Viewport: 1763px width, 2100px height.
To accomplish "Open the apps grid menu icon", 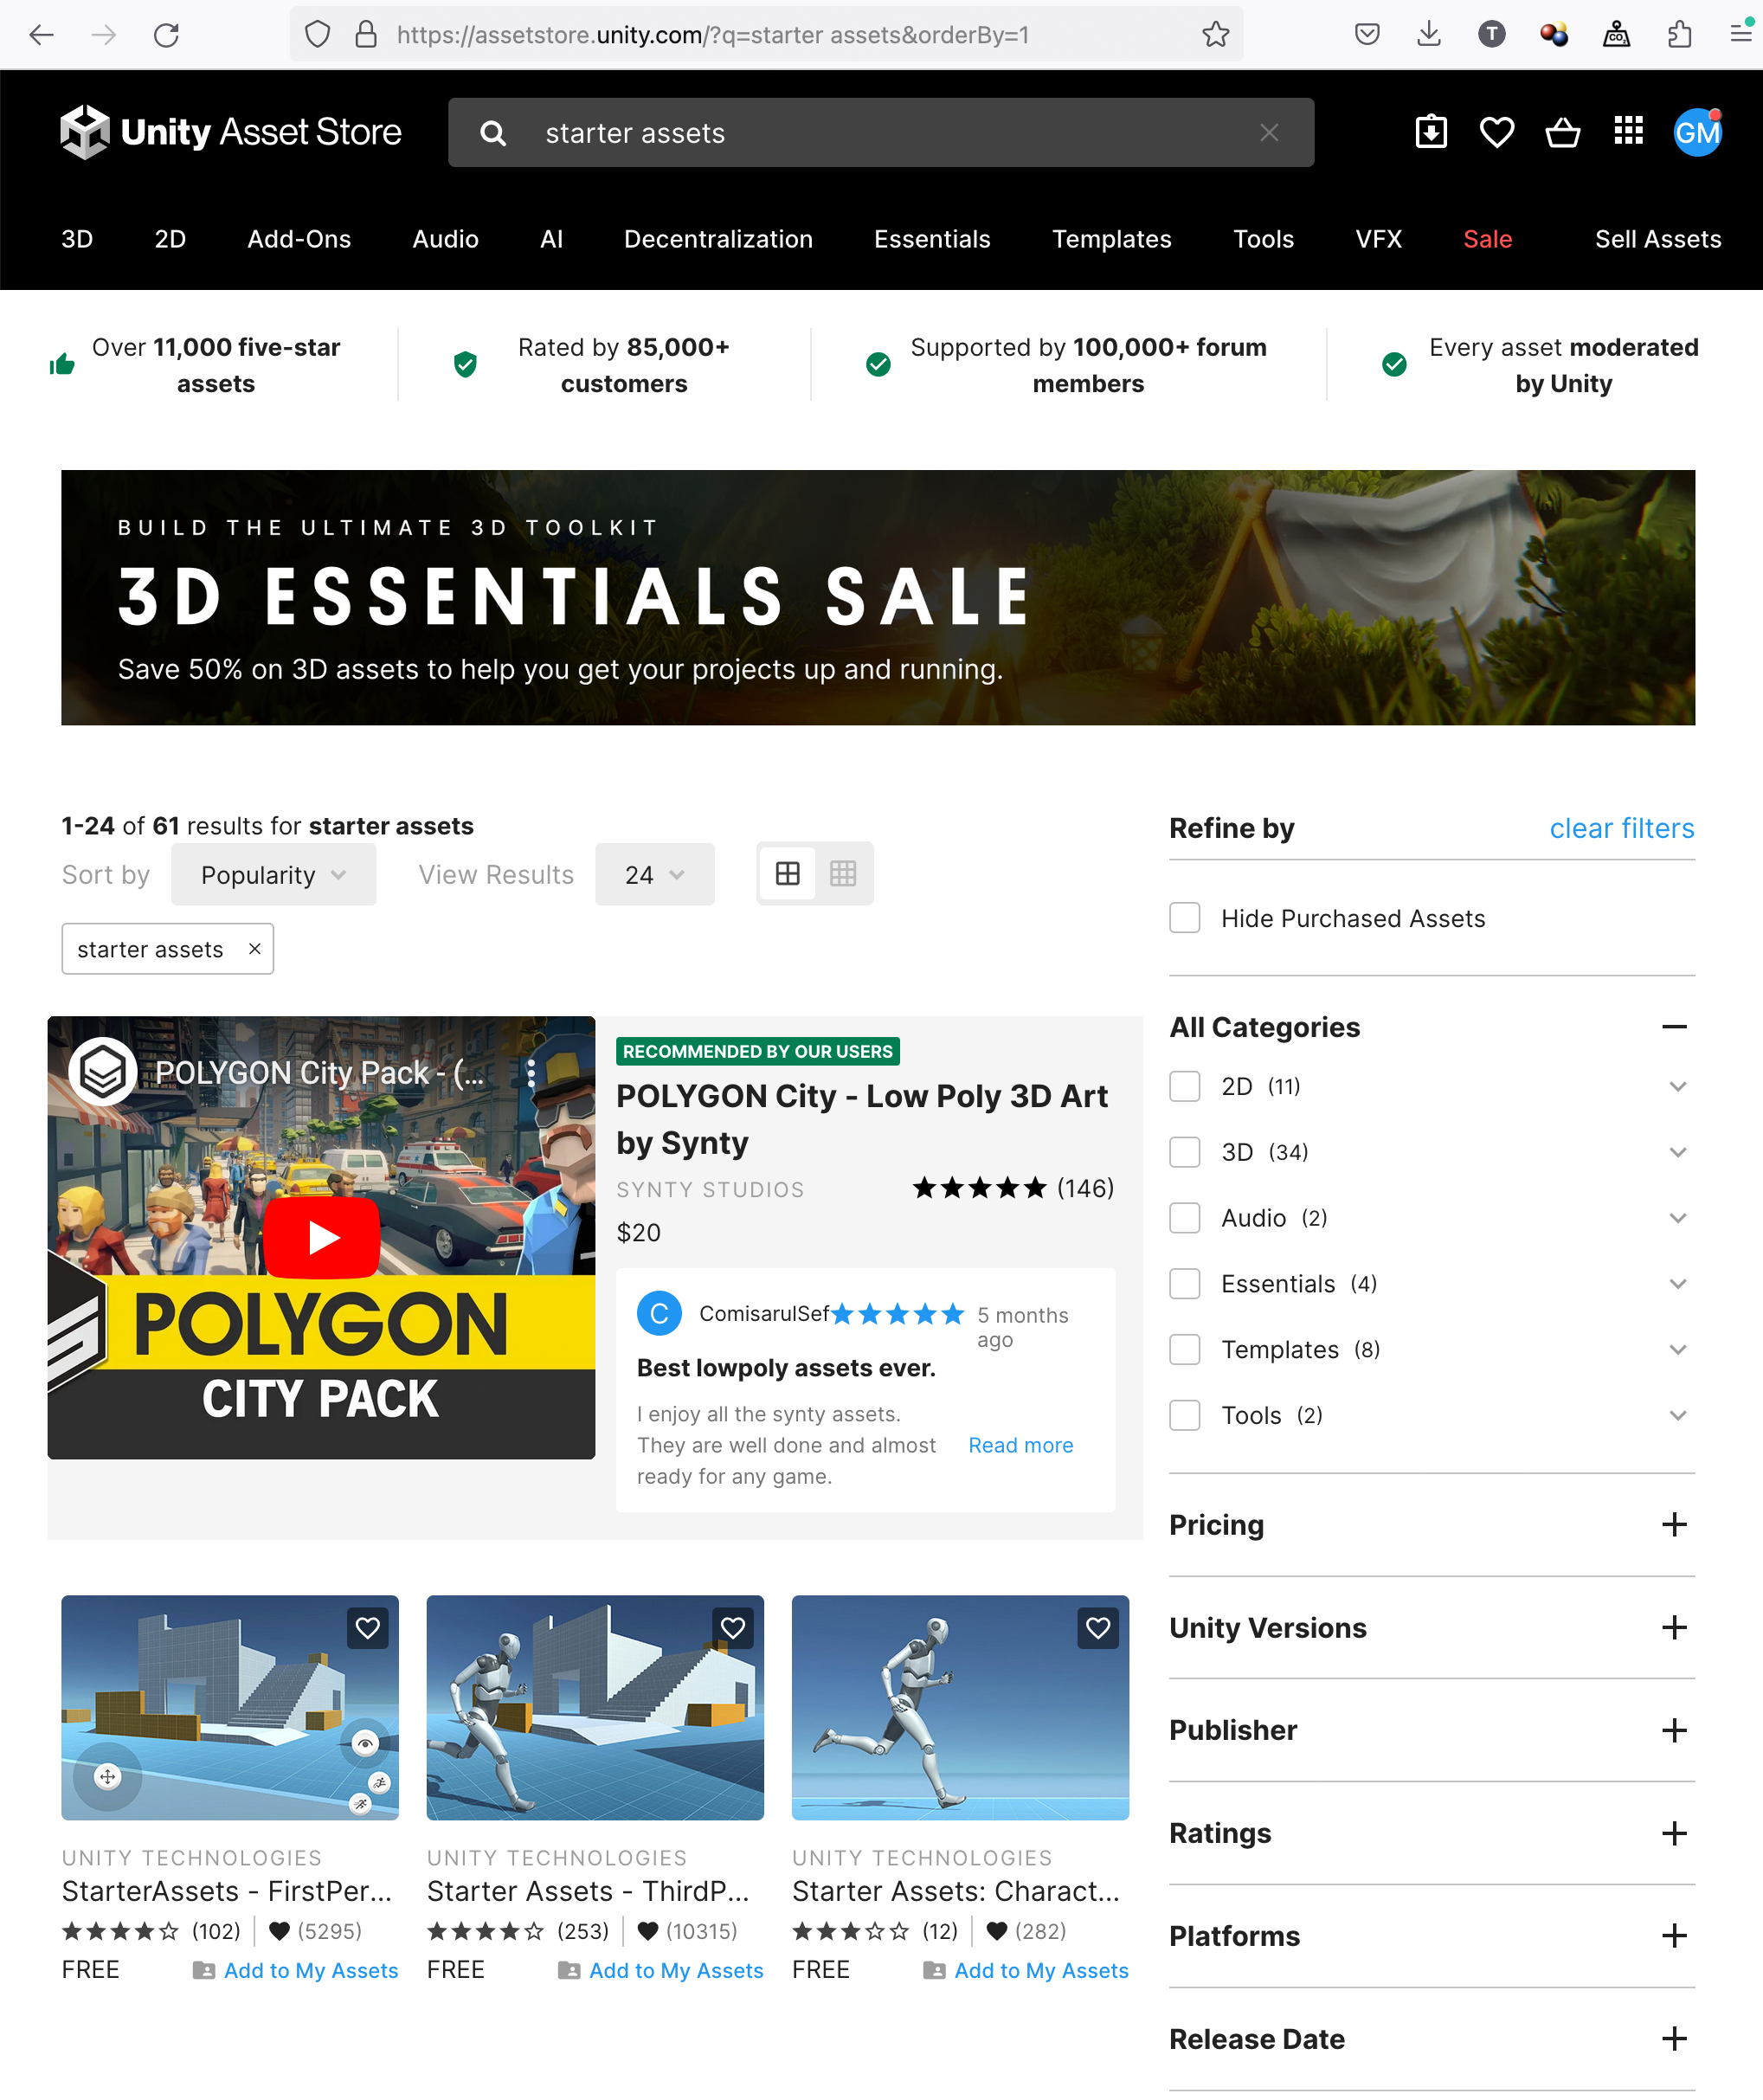I will (1628, 131).
